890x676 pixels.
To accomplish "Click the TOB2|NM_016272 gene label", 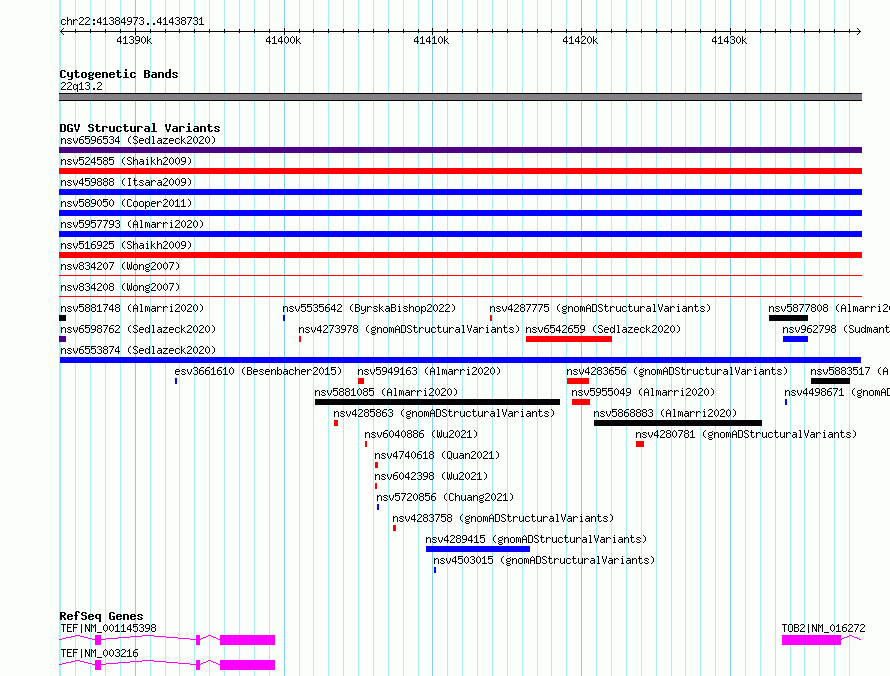I will click(x=824, y=628).
